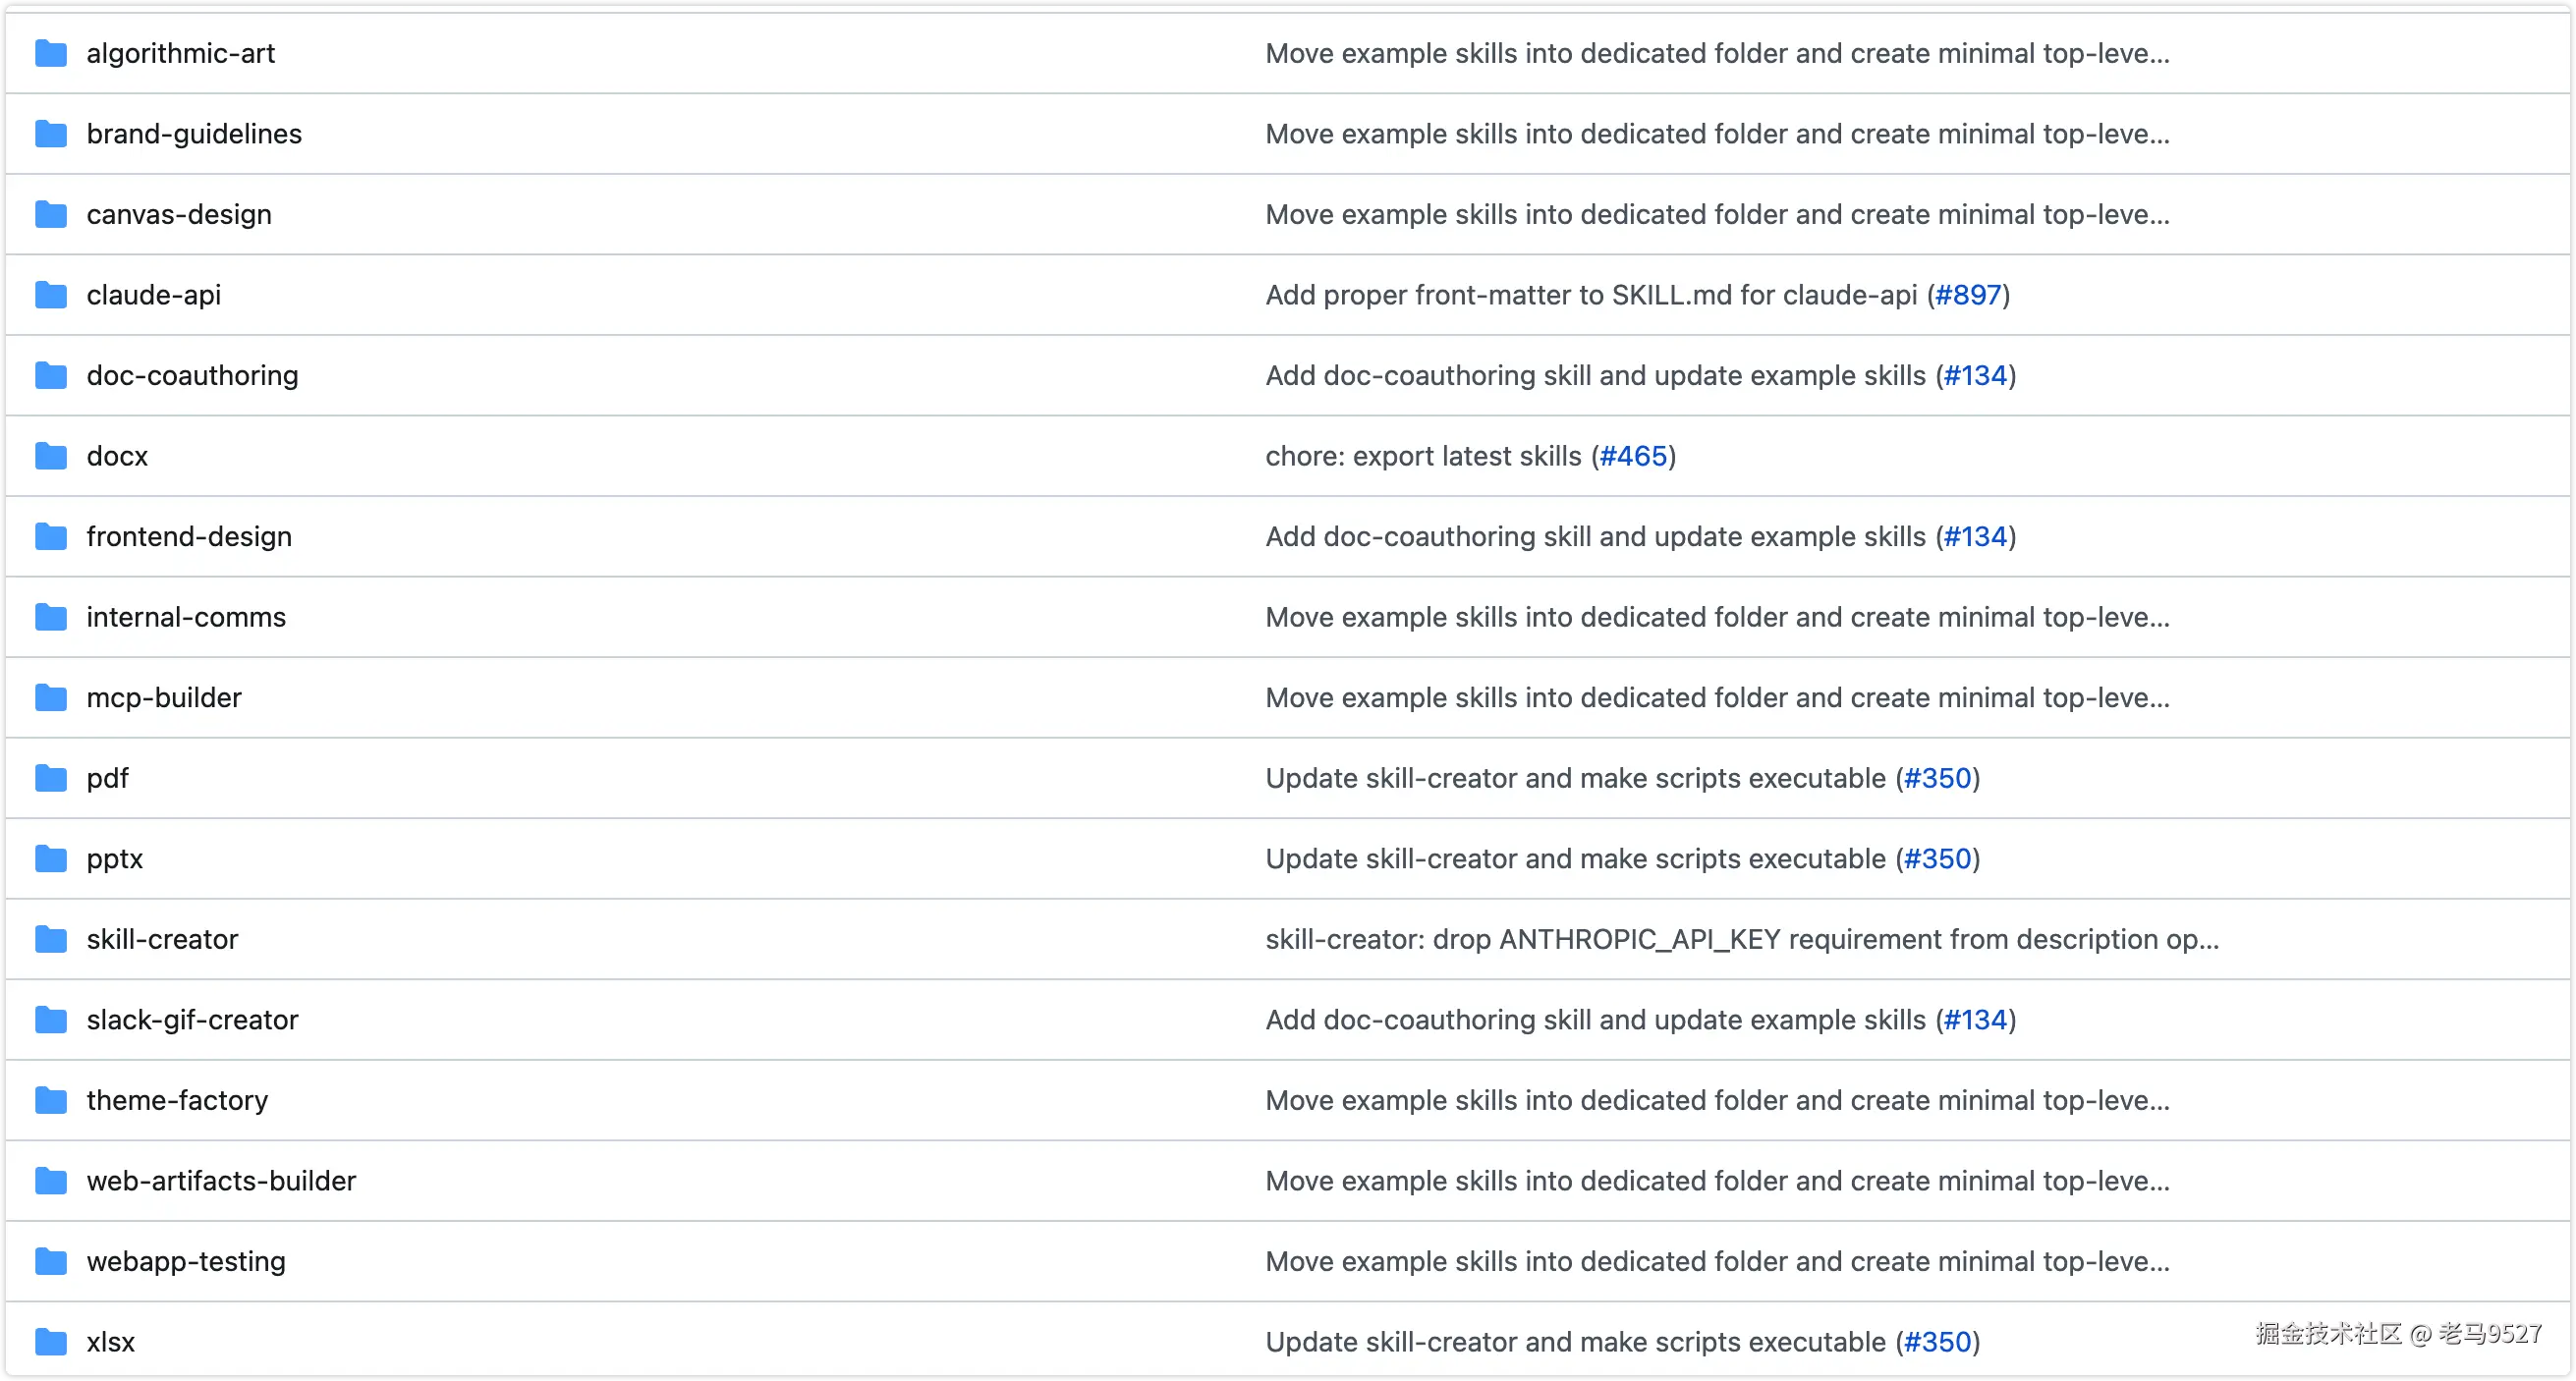Image resolution: width=2576 pixels, height=1381 pixels.
Task: Open web-artifacts-builder folder
Action: pyautogui.click(x=221, y=1181)
